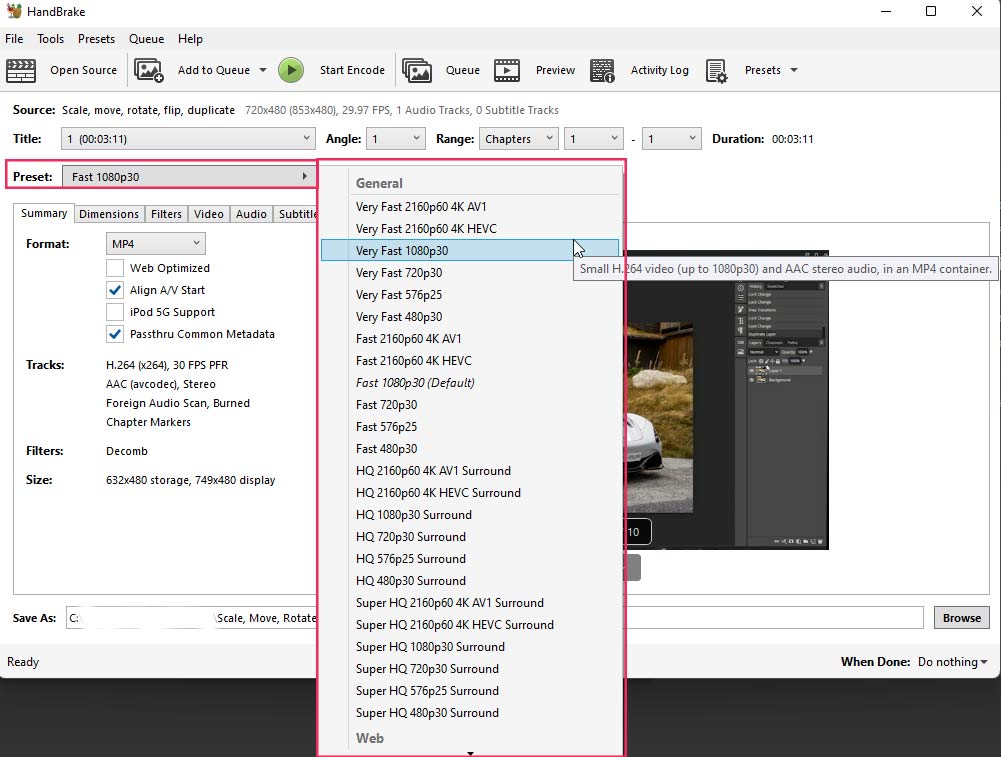Click the Presets document gear icon
The height and width of the screenshot is (757, 1001).
point(716,70)
